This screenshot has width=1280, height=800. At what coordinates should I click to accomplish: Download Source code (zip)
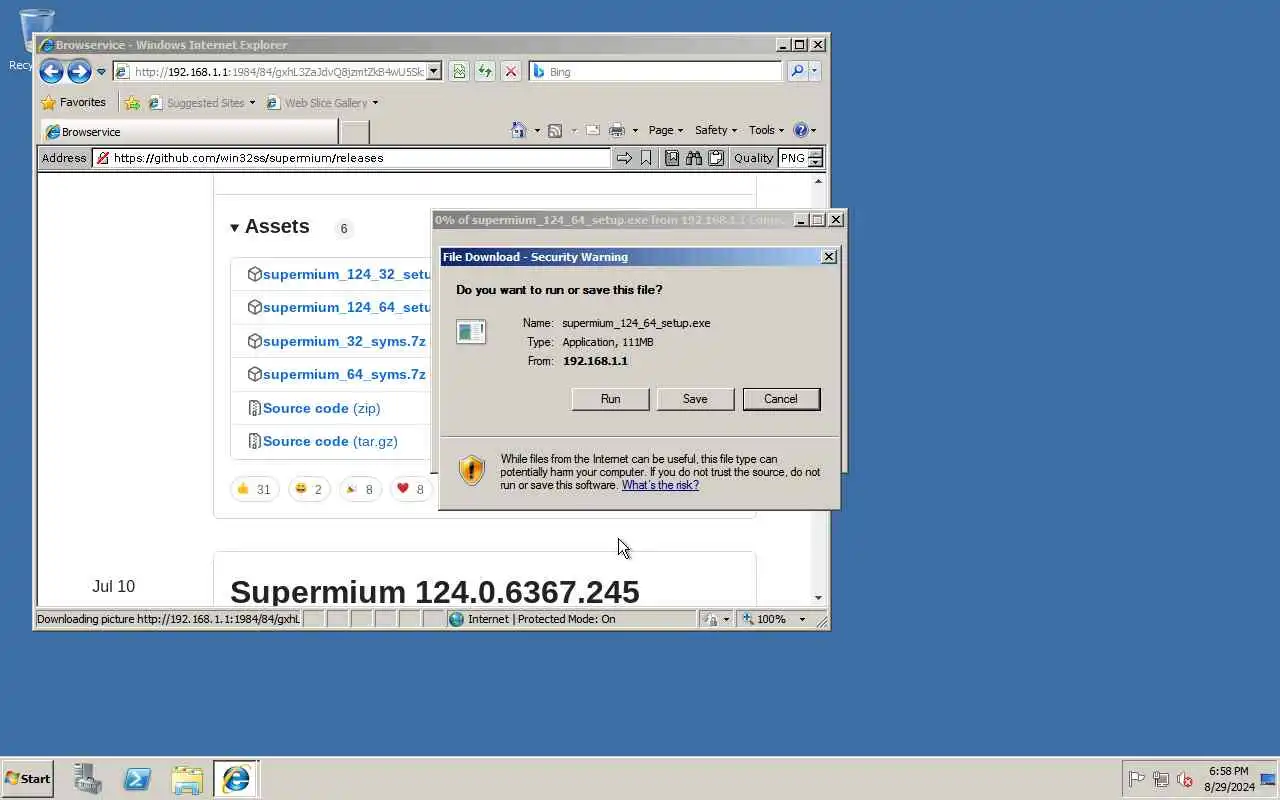point(321,408)
